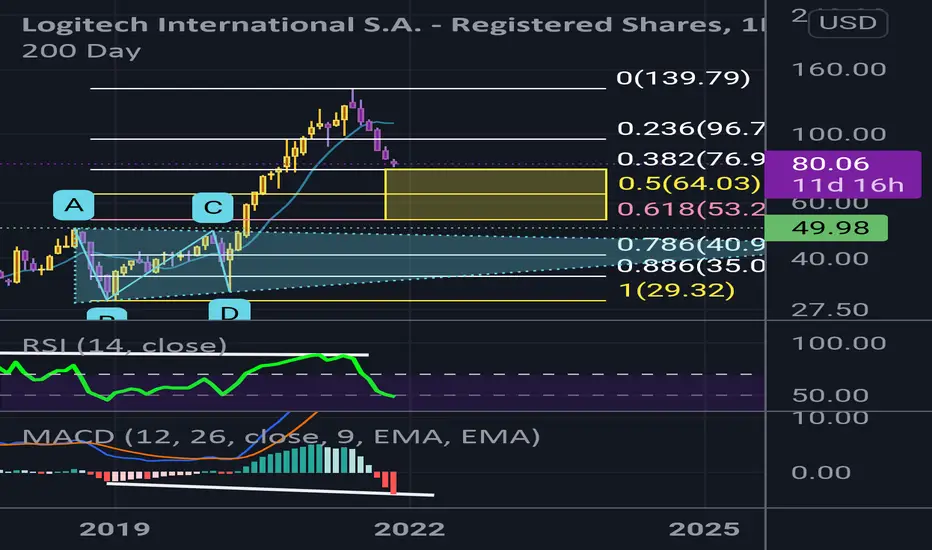This screenshot has height=550, width=932.
Task: Select the RSI (14, close) indicator label
Action: pyautogui.click(x=124, y=345)
